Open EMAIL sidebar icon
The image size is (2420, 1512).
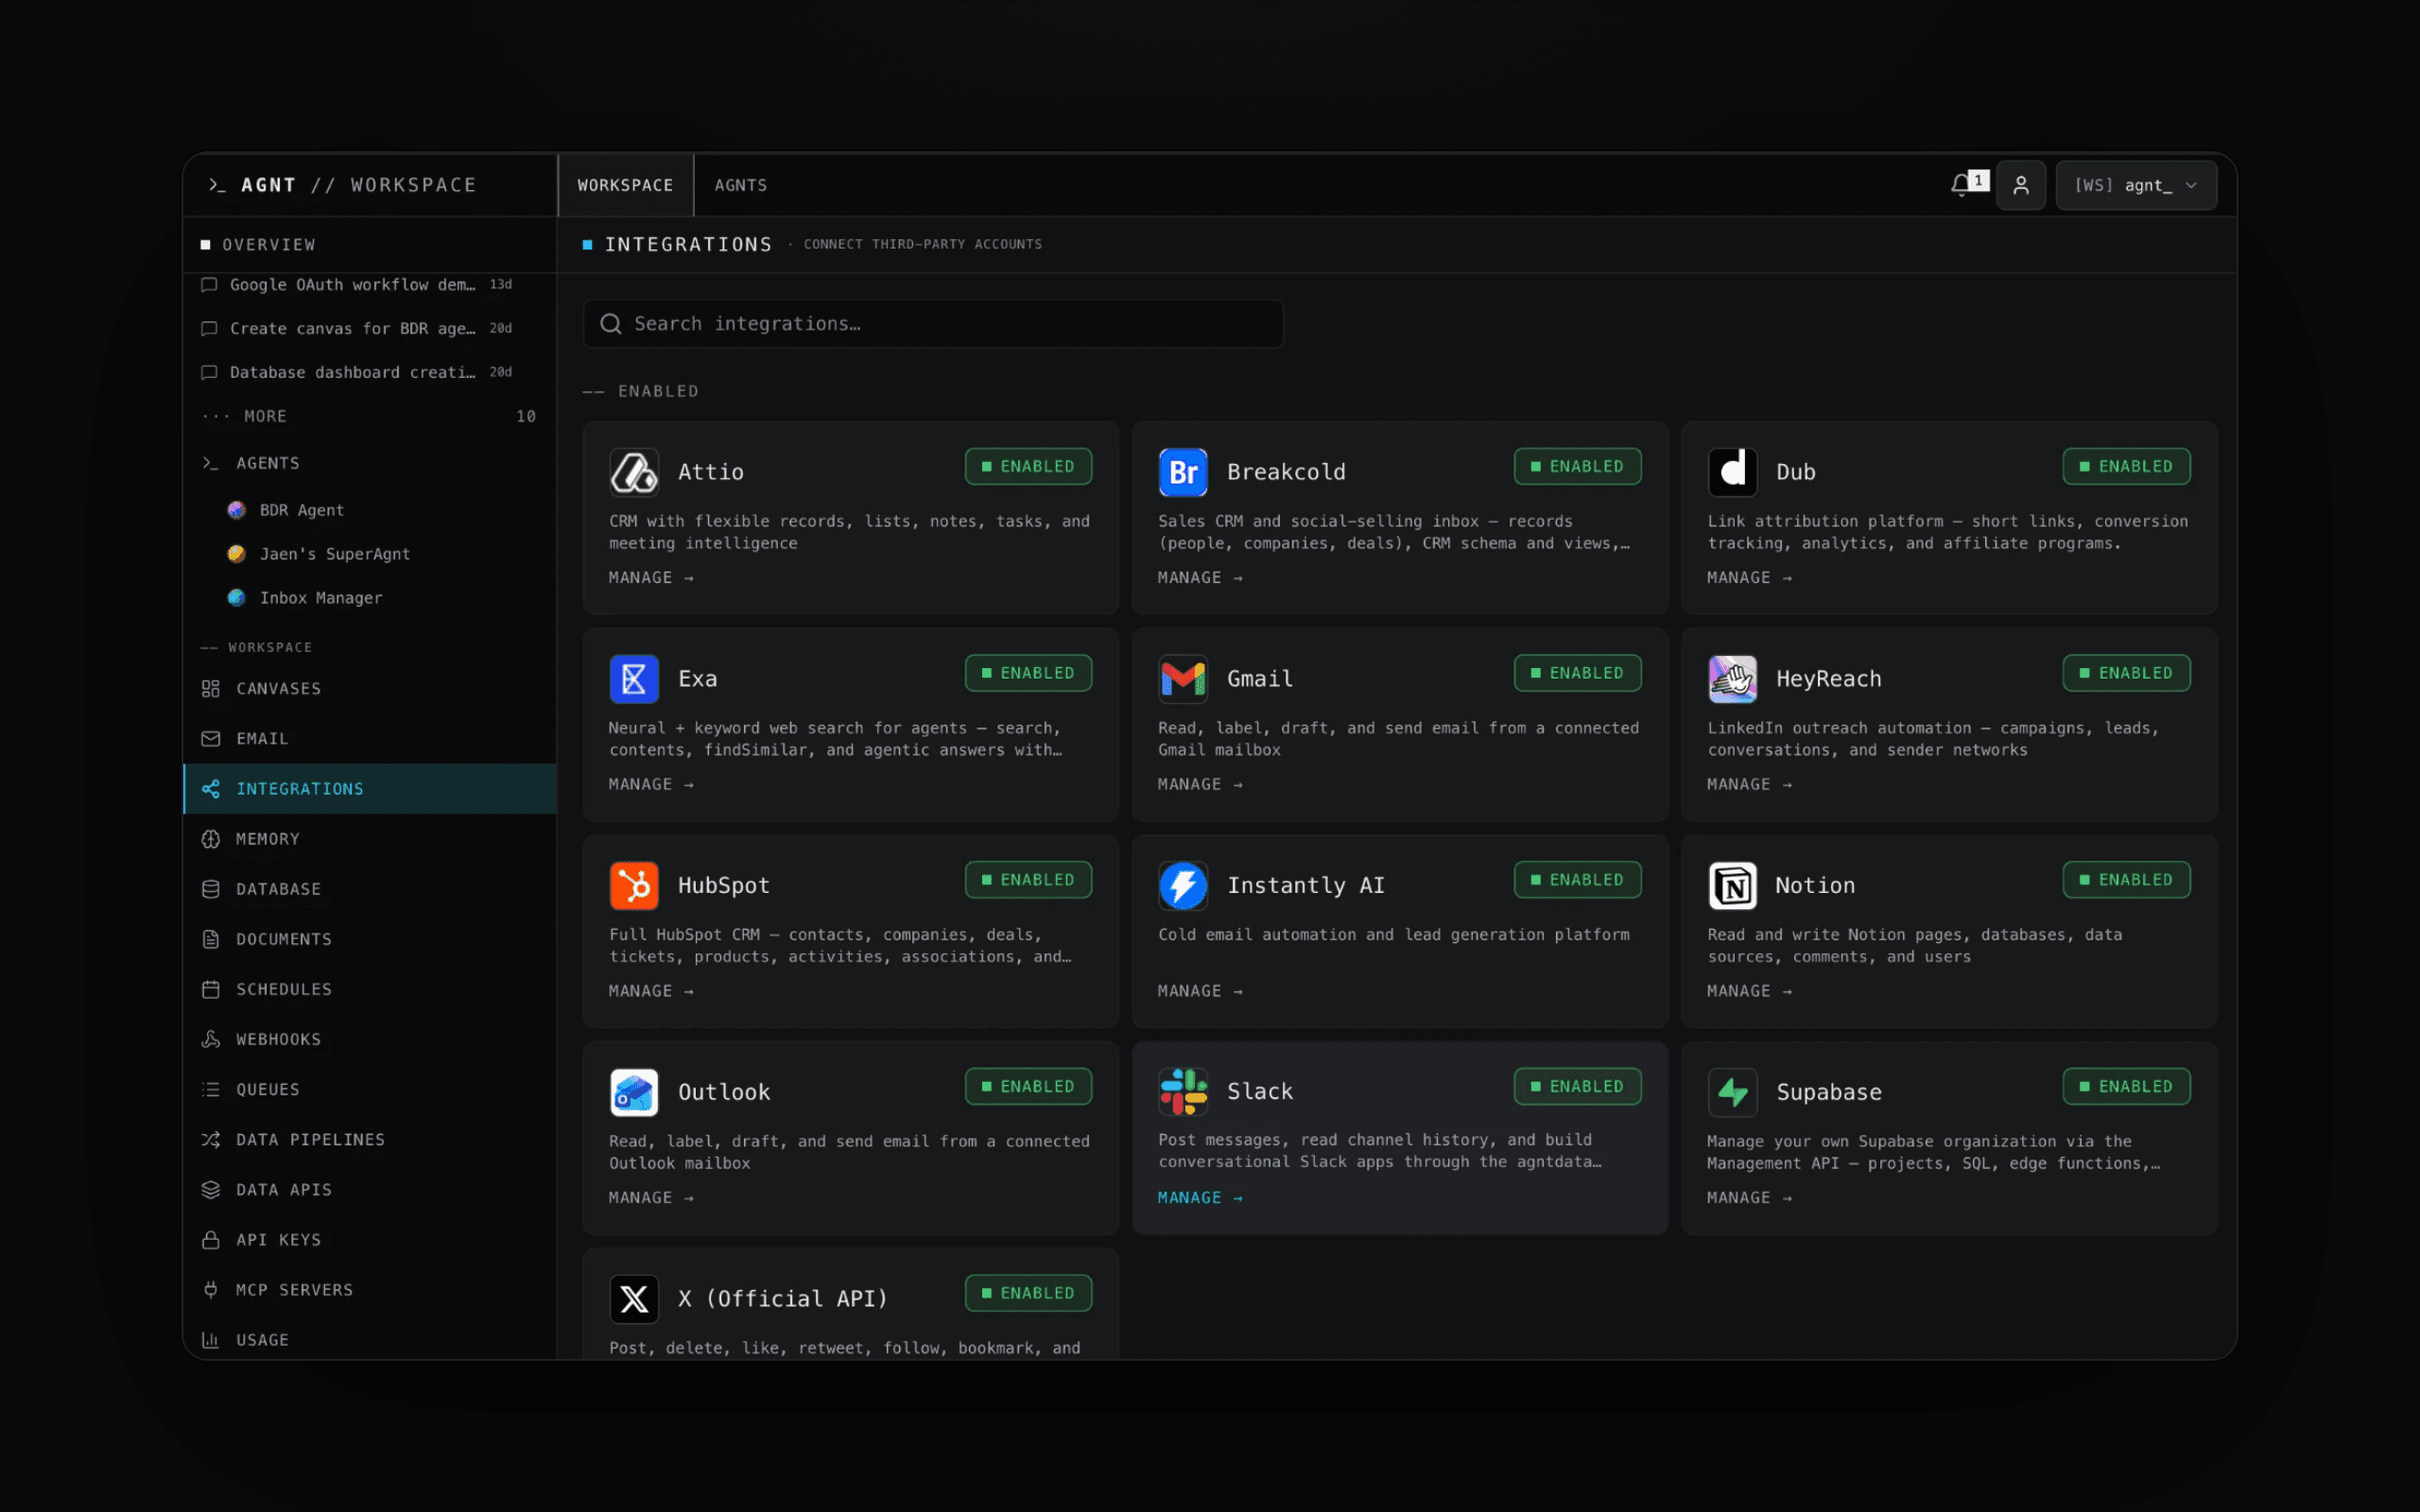click(210, 739)
